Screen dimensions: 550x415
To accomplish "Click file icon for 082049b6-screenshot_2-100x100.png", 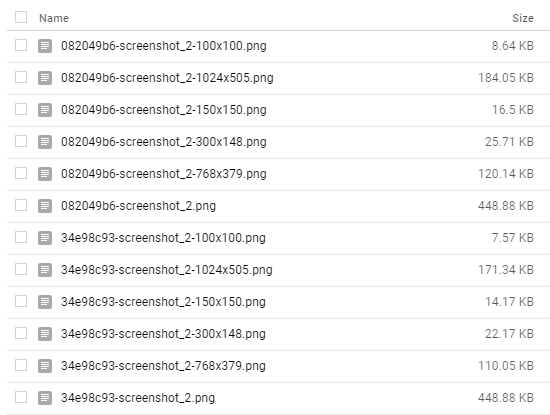I will (45, 46).
